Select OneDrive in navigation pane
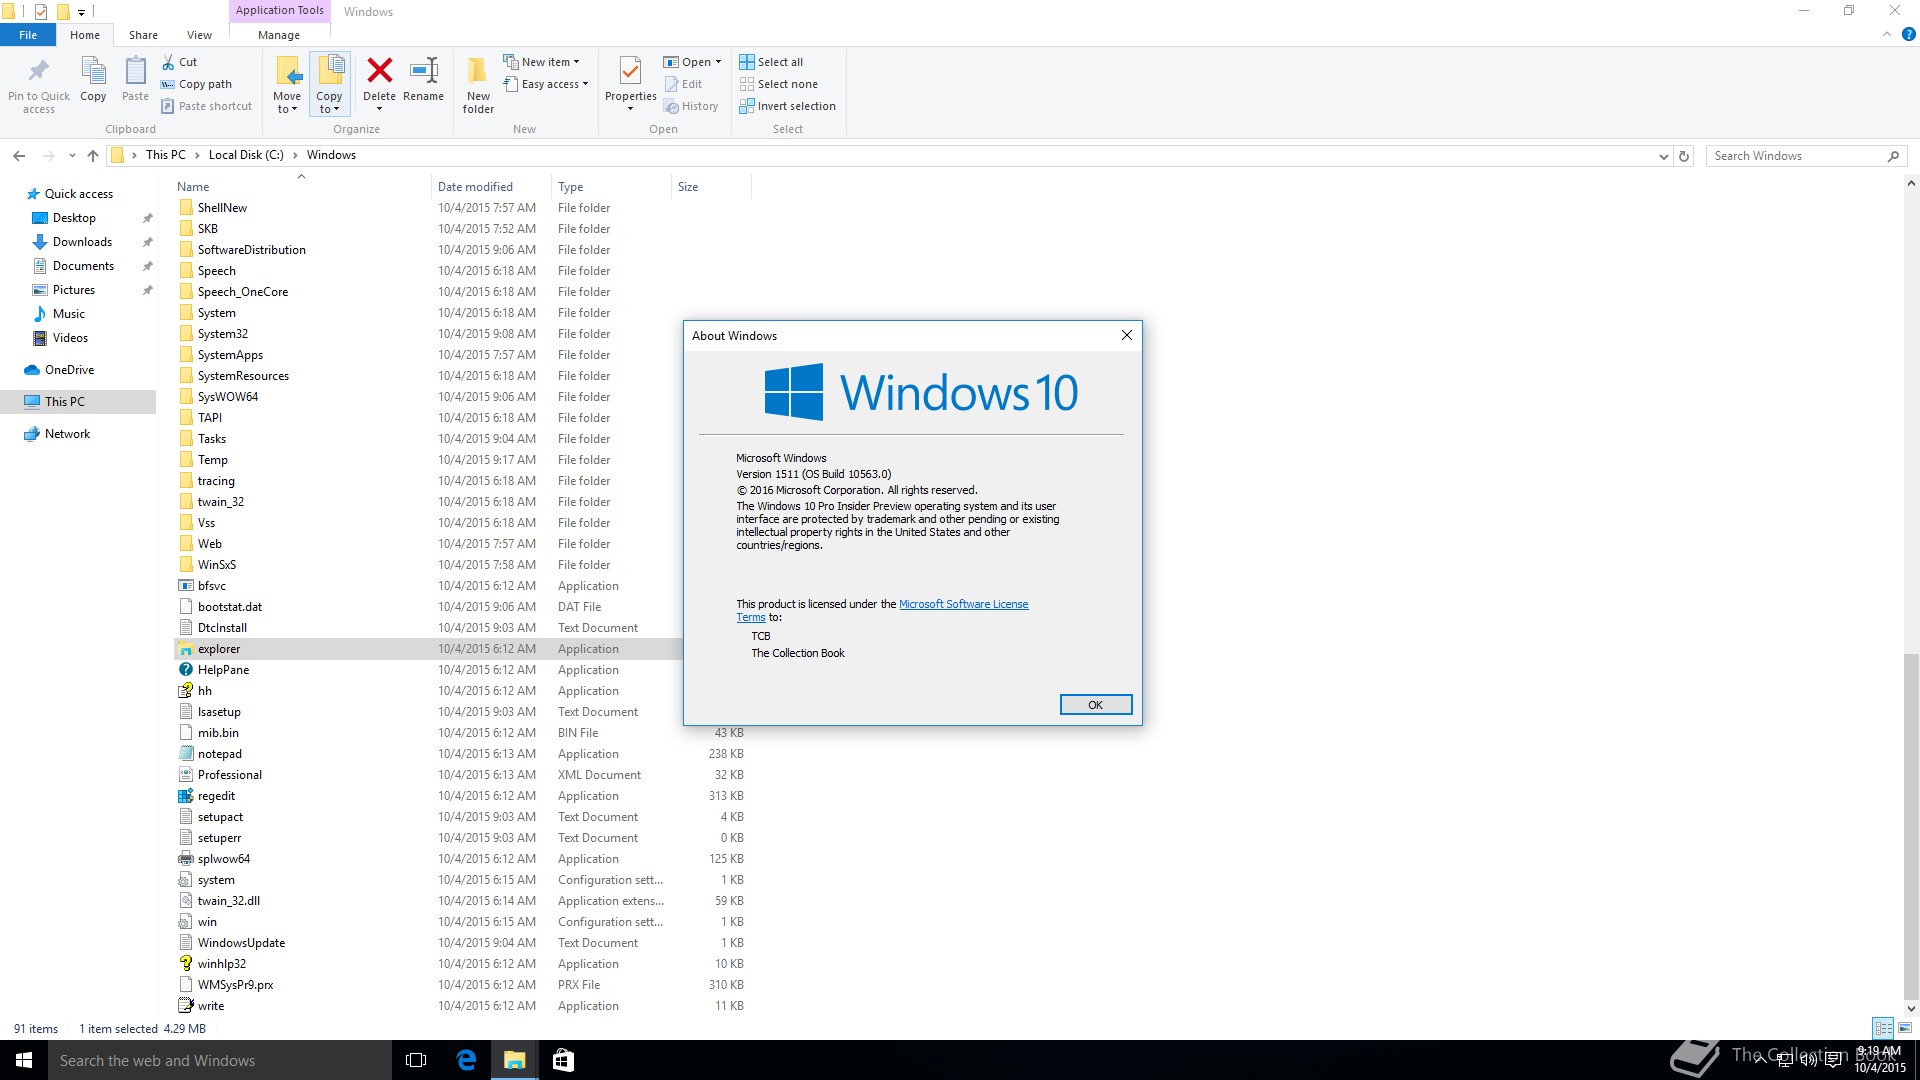Viewport: 1920px width, 1080px height. (x=69, y=370)
